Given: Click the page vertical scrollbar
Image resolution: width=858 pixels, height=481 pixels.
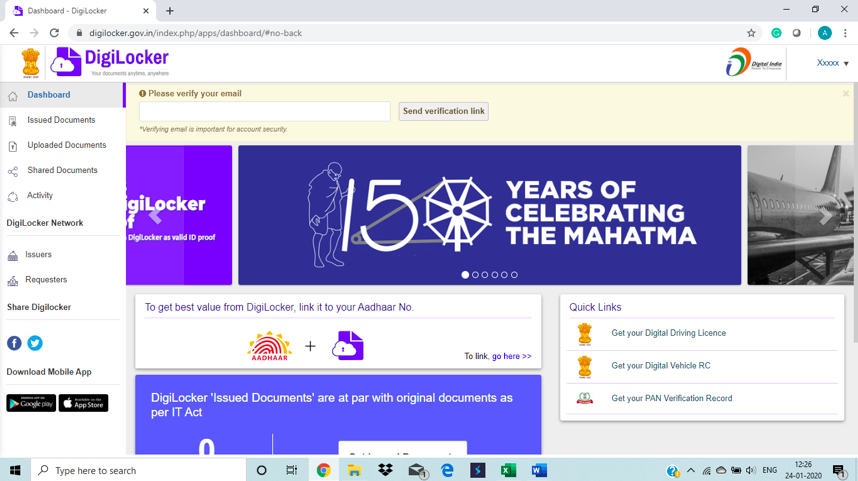Looking at the screenshot, I should click(x=855, y=213).
